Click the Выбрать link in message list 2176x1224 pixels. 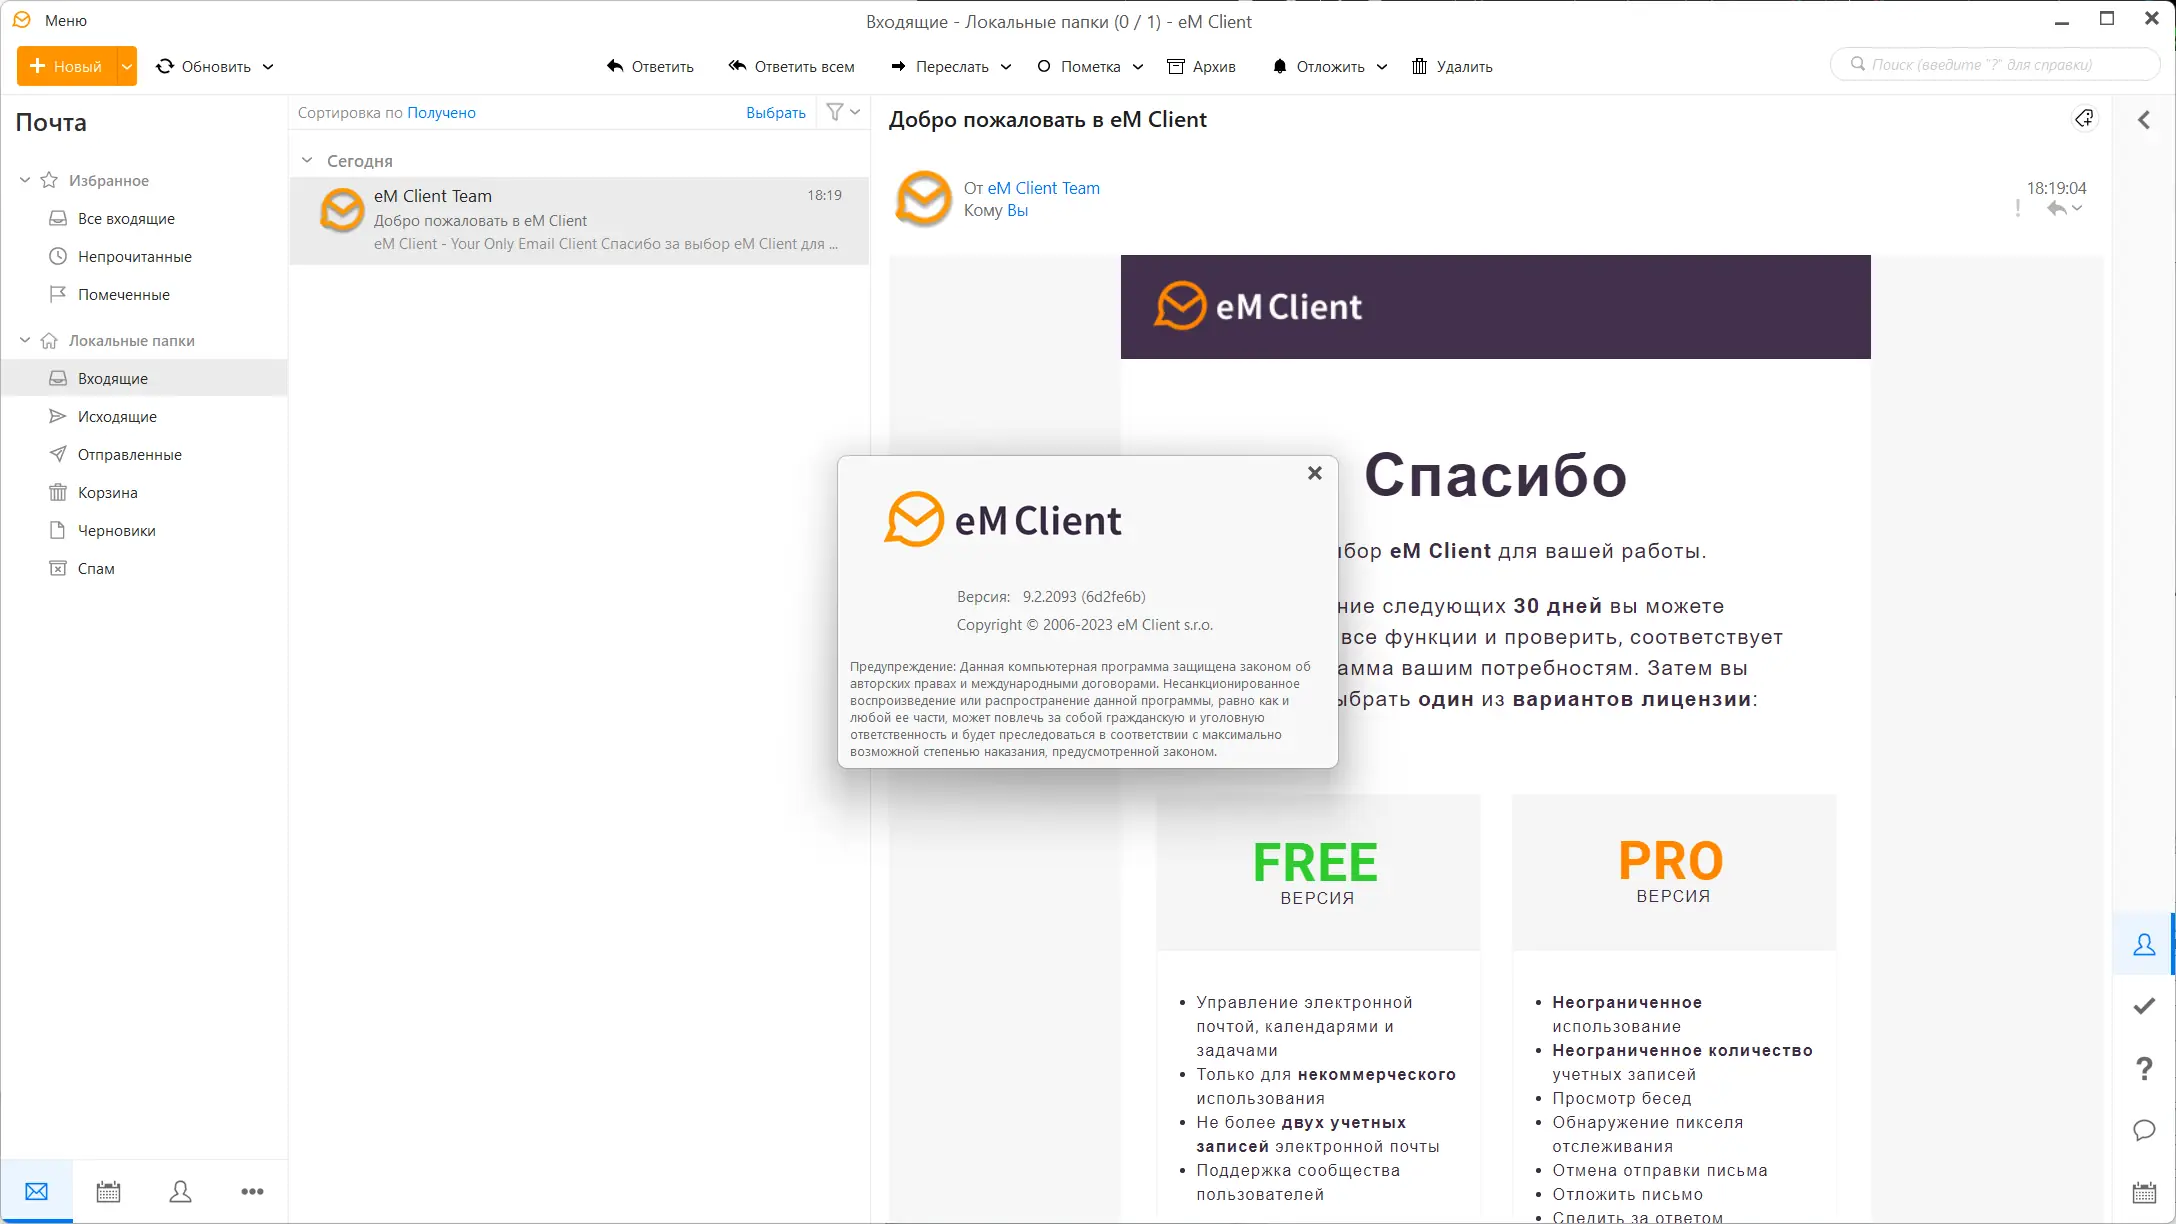click(775, 112)
